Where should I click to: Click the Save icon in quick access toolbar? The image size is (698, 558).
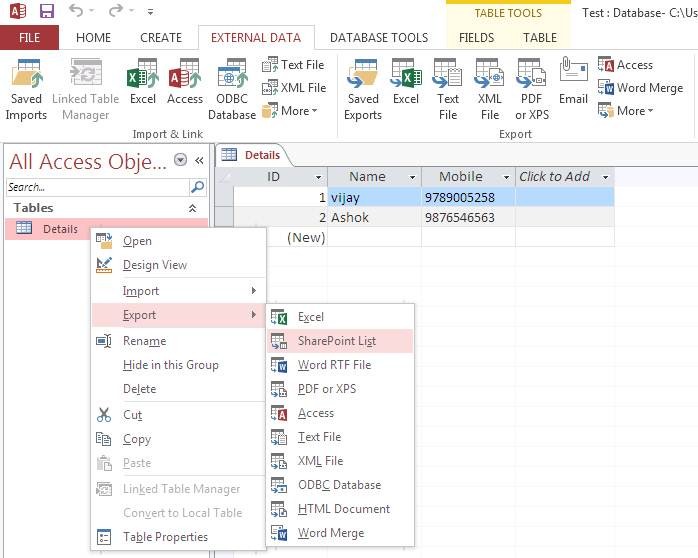click(46, 11)
